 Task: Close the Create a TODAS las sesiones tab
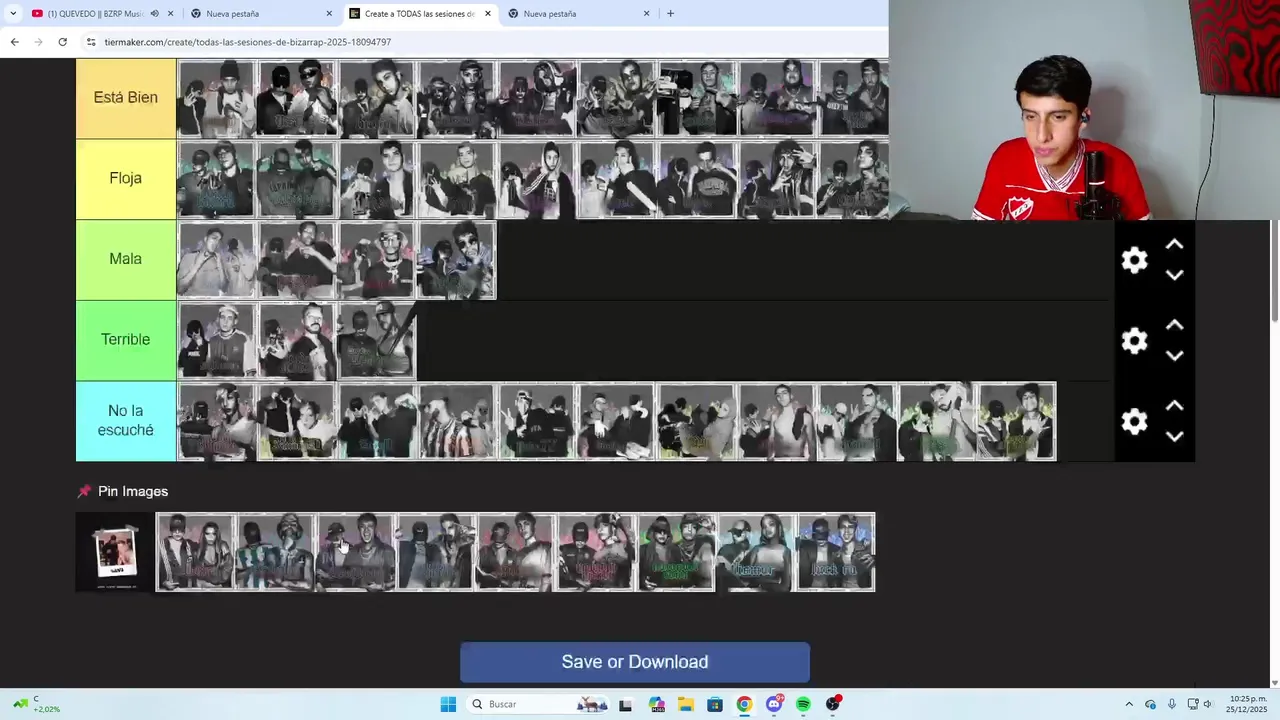[x=488, y=14]
